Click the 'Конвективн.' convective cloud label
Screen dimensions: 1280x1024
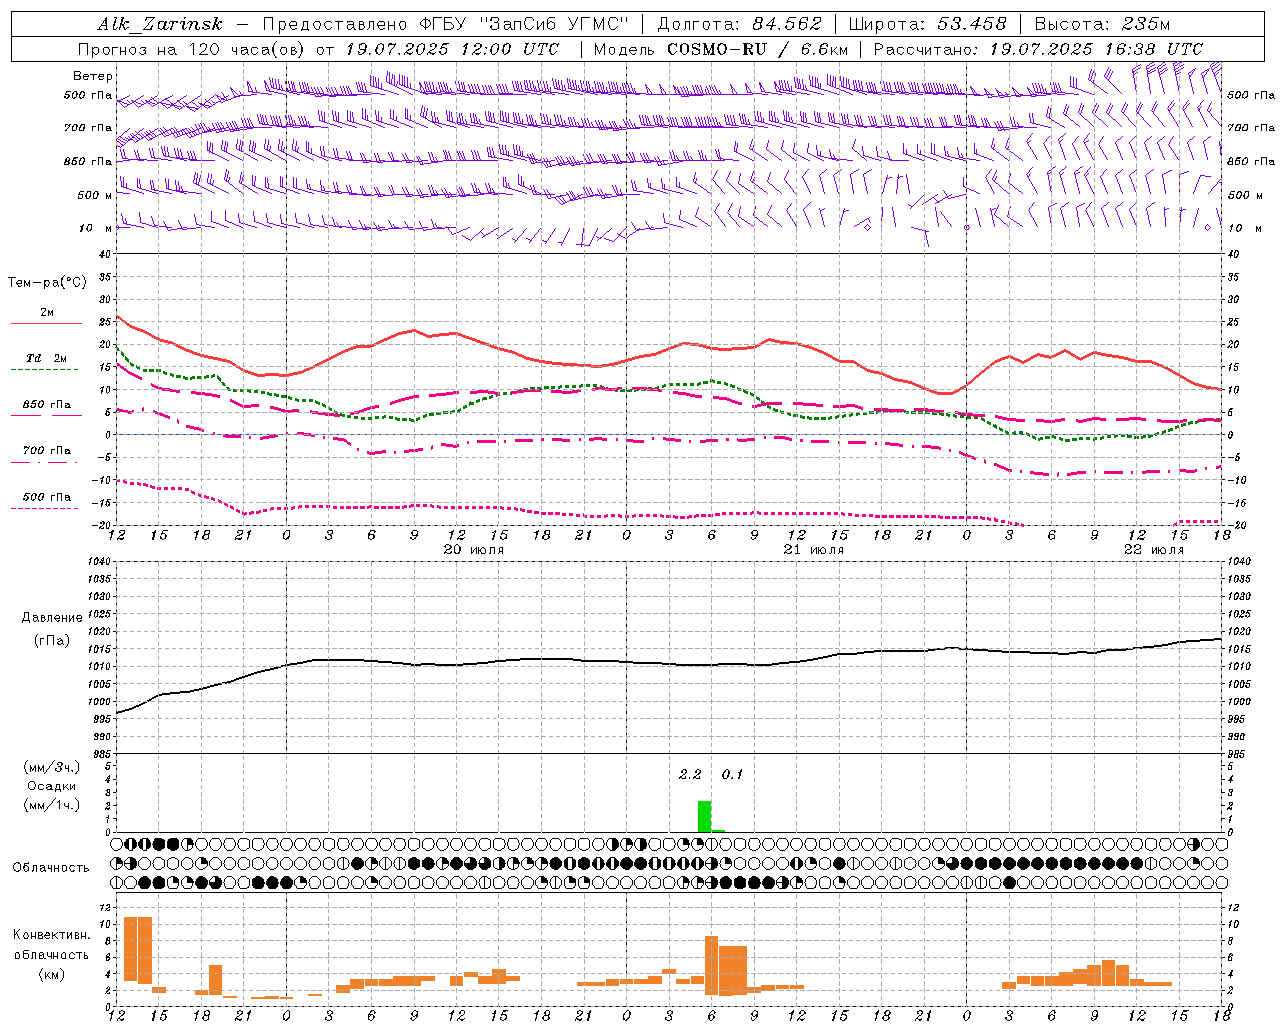click(52, 935)
